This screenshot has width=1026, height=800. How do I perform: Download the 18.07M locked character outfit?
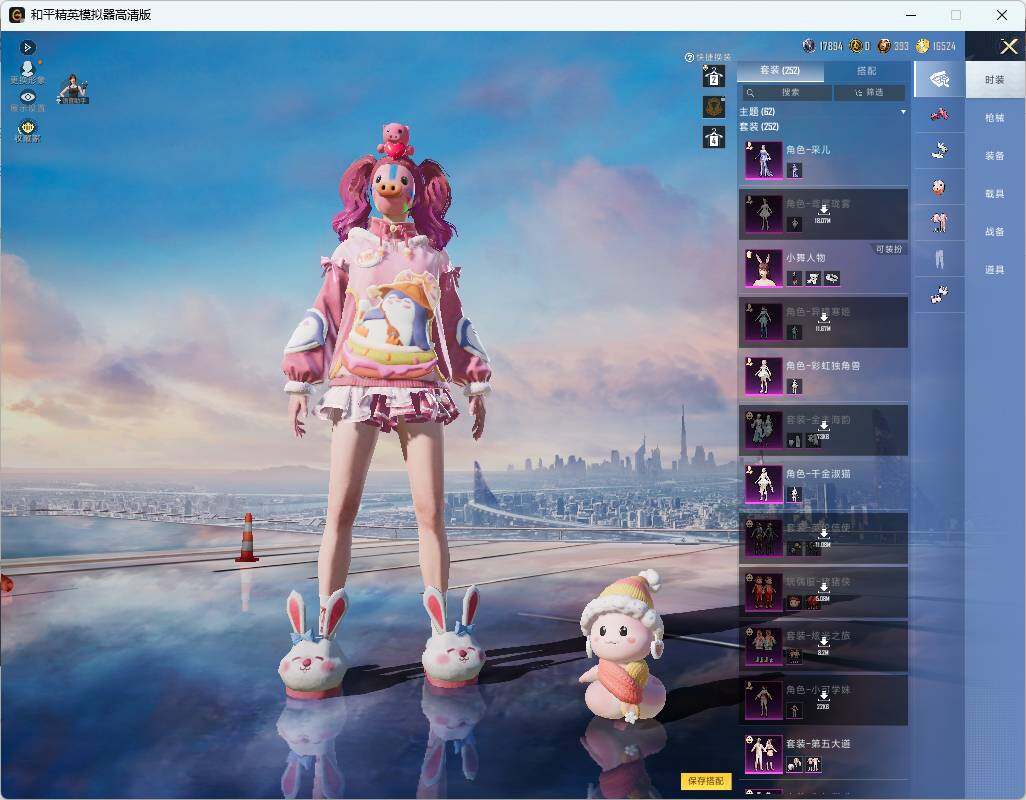823,214
